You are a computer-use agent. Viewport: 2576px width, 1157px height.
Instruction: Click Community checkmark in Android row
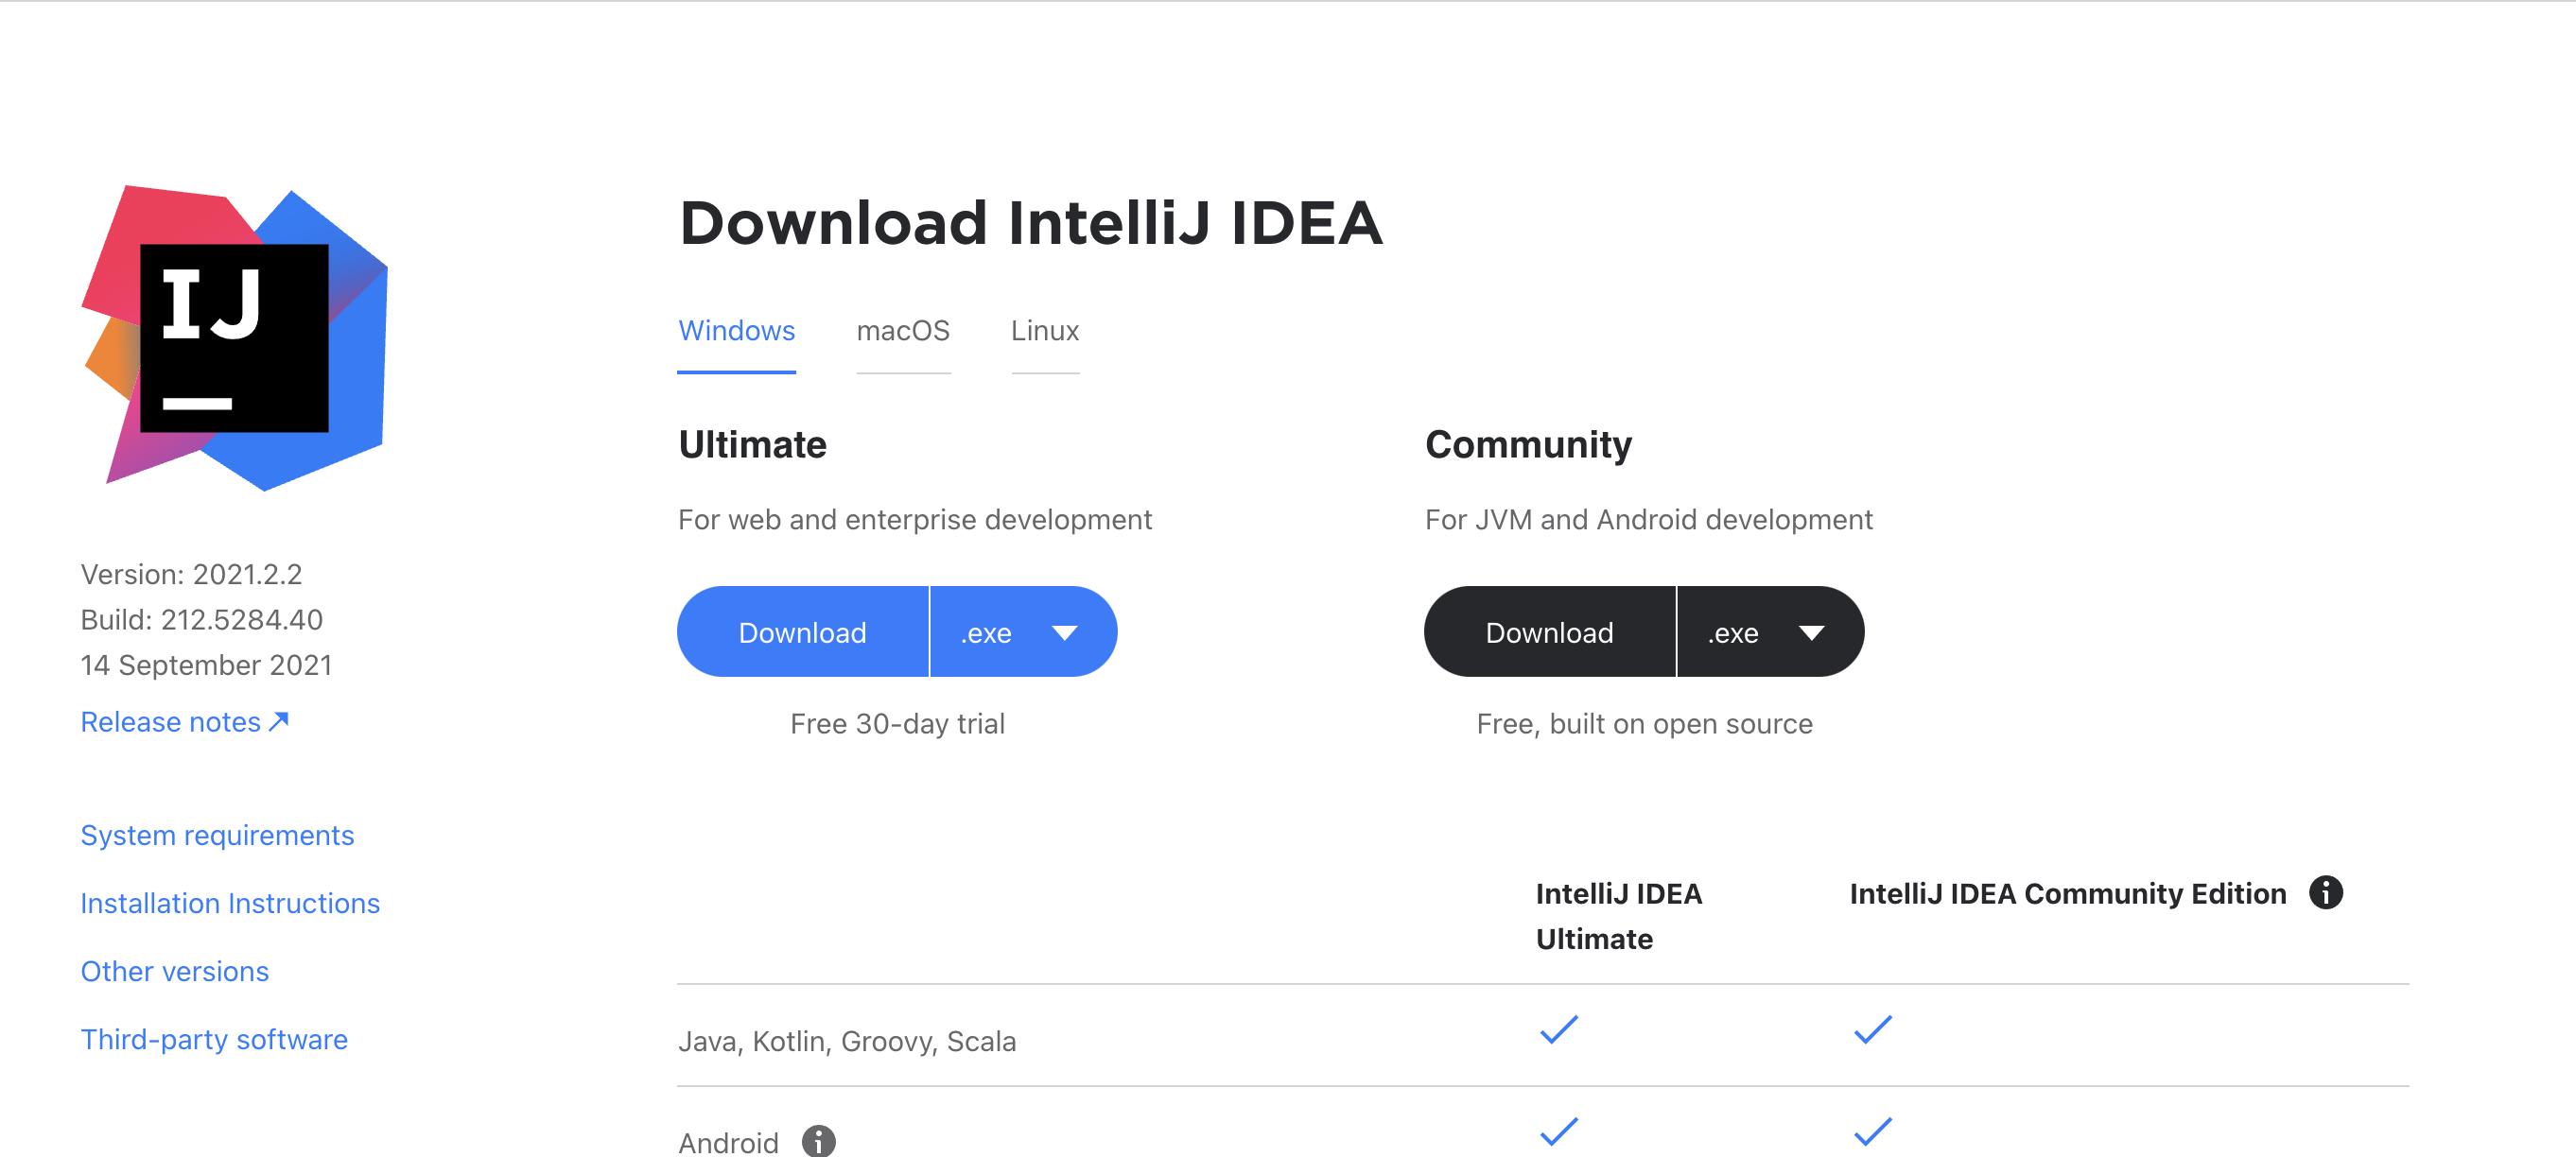(x=1872, y=1131)
